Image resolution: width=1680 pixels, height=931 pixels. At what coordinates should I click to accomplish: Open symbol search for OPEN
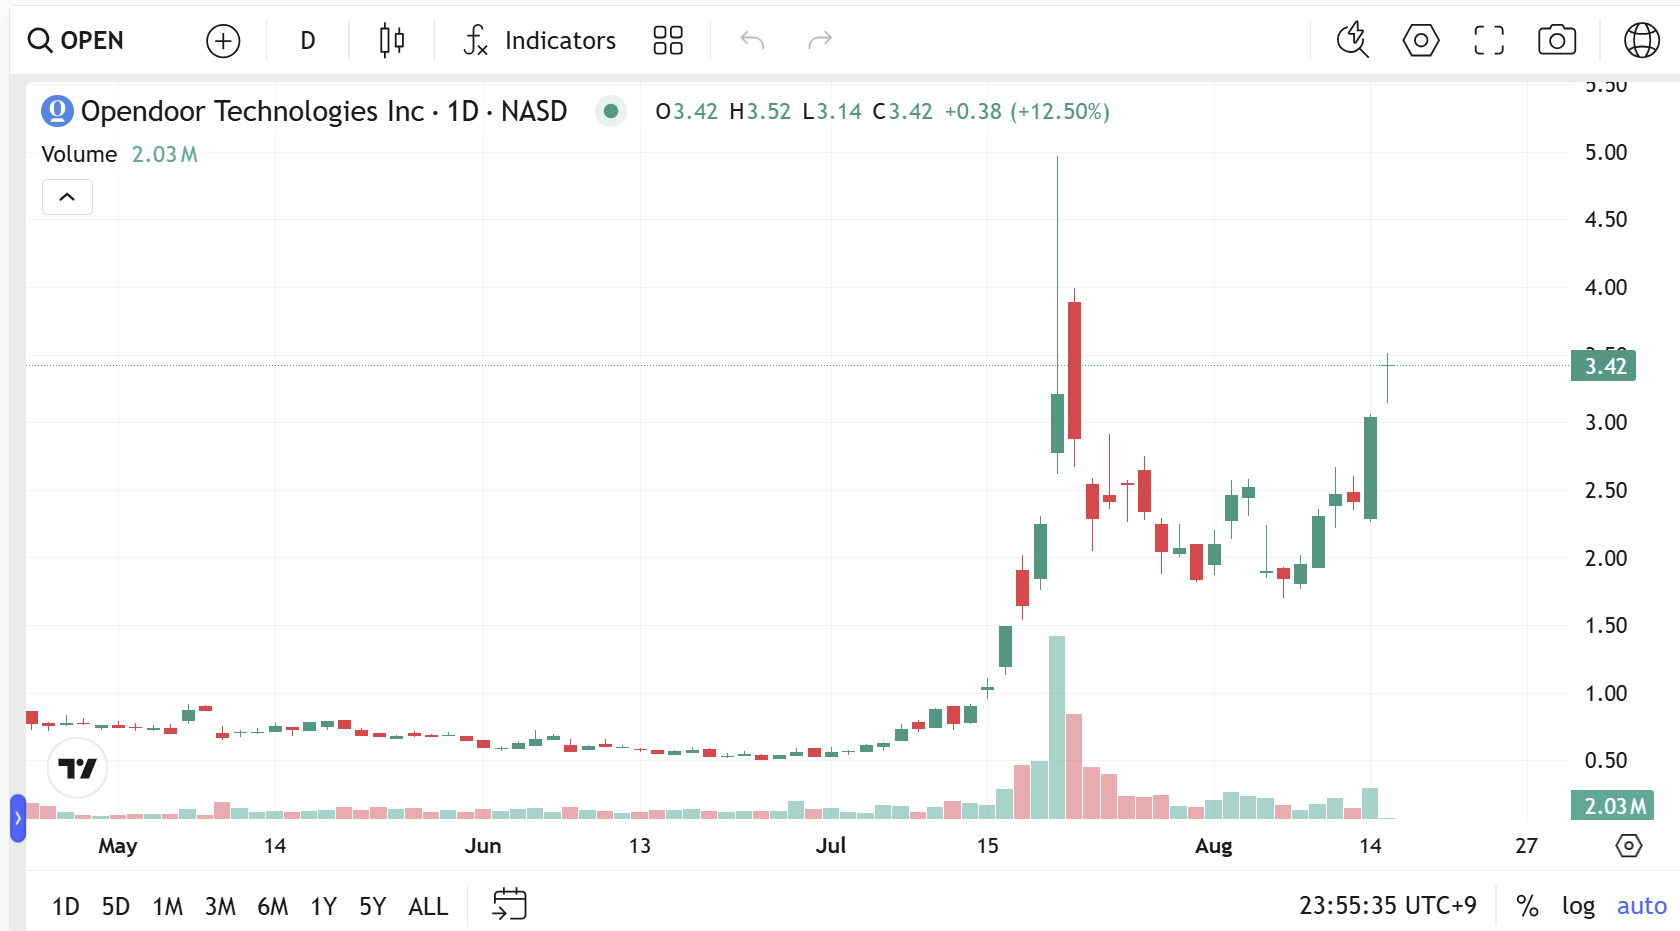[76, 41]
